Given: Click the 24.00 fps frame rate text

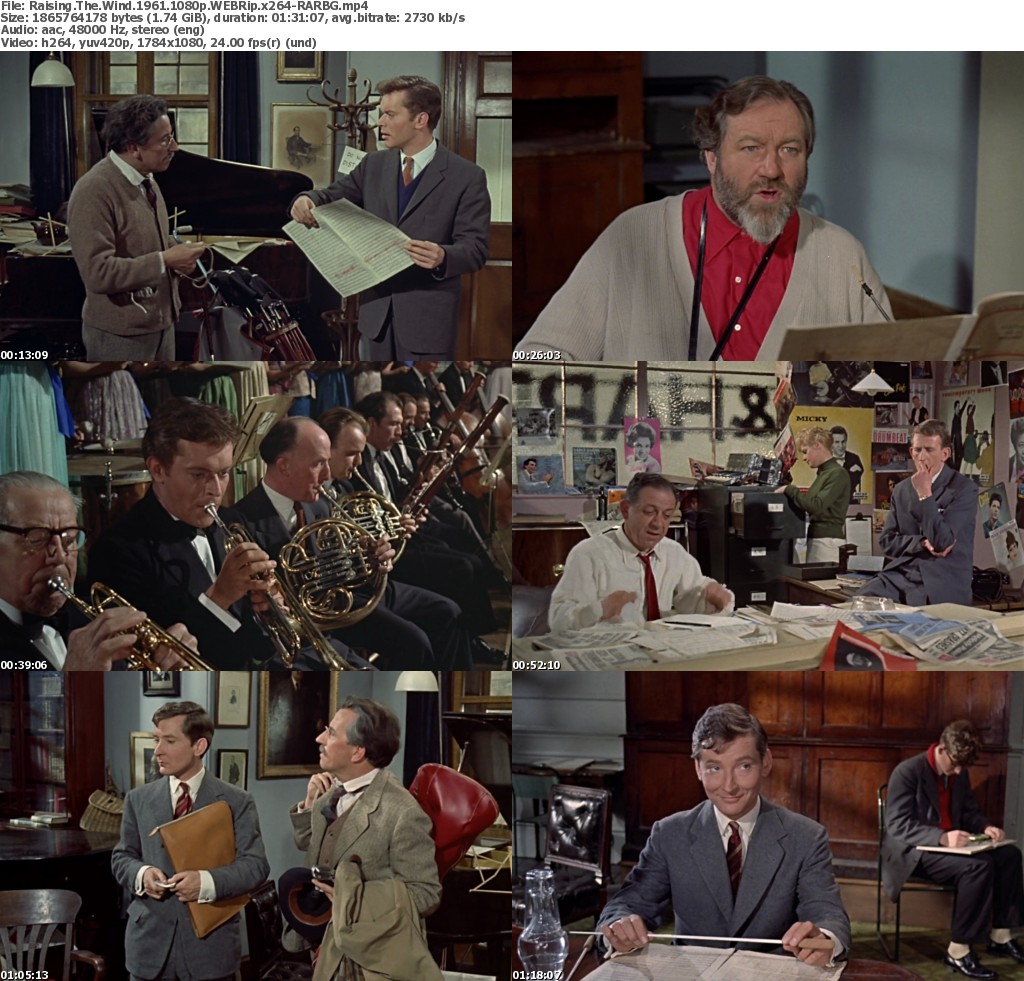Looking at the screenshot, I should coord(243,44).
